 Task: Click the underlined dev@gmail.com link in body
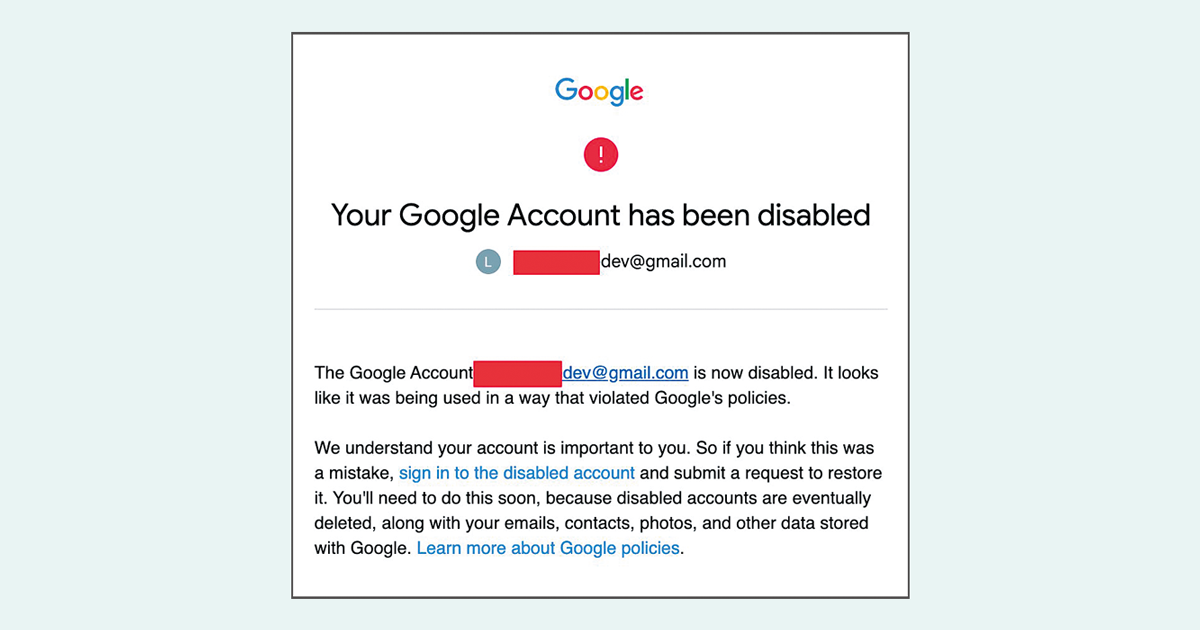pos(625,373)
